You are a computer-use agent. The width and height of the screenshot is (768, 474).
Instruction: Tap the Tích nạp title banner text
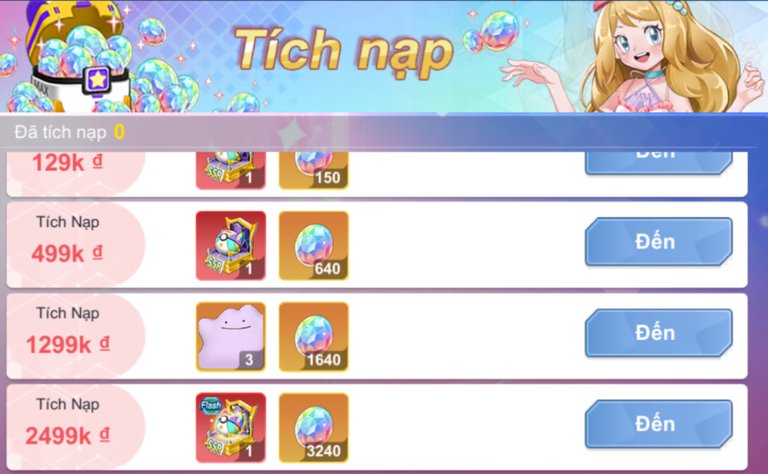[344, 51]
